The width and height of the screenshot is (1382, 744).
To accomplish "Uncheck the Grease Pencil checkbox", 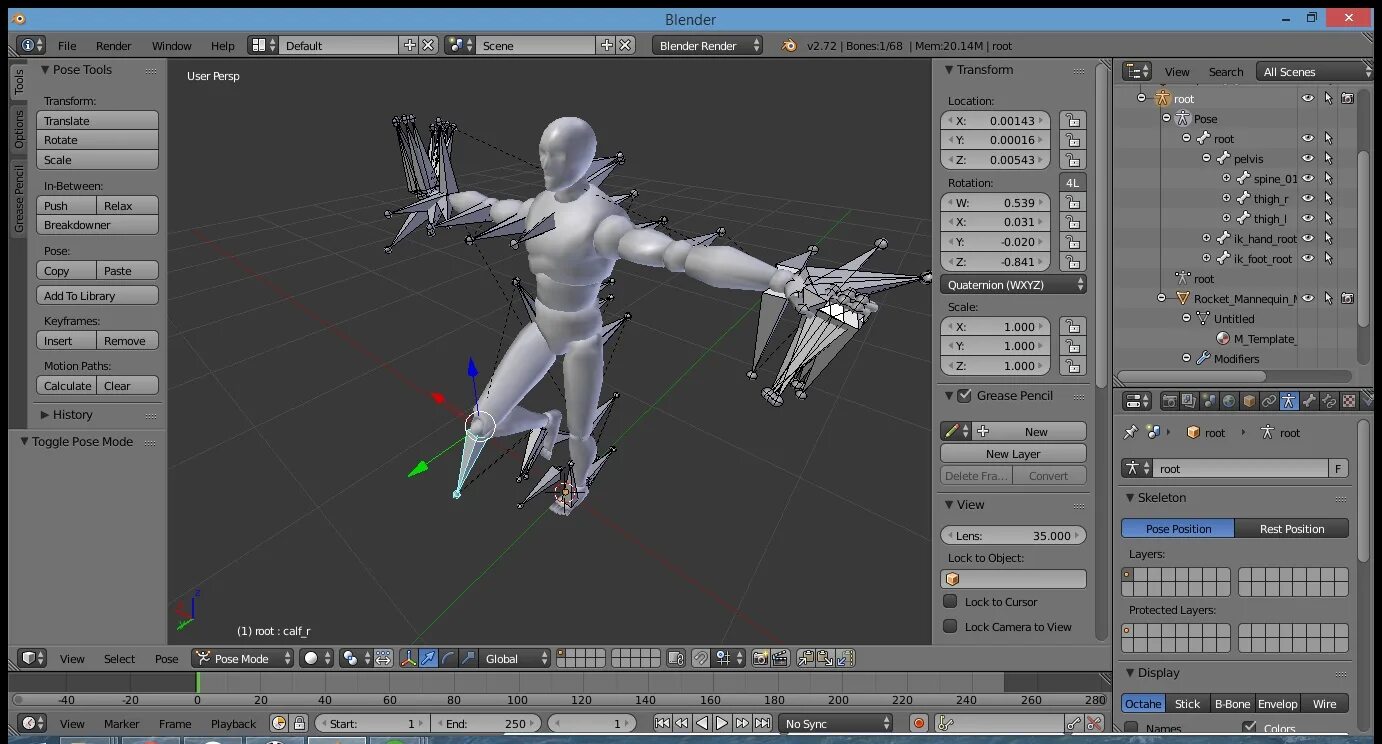I will 964,396.
